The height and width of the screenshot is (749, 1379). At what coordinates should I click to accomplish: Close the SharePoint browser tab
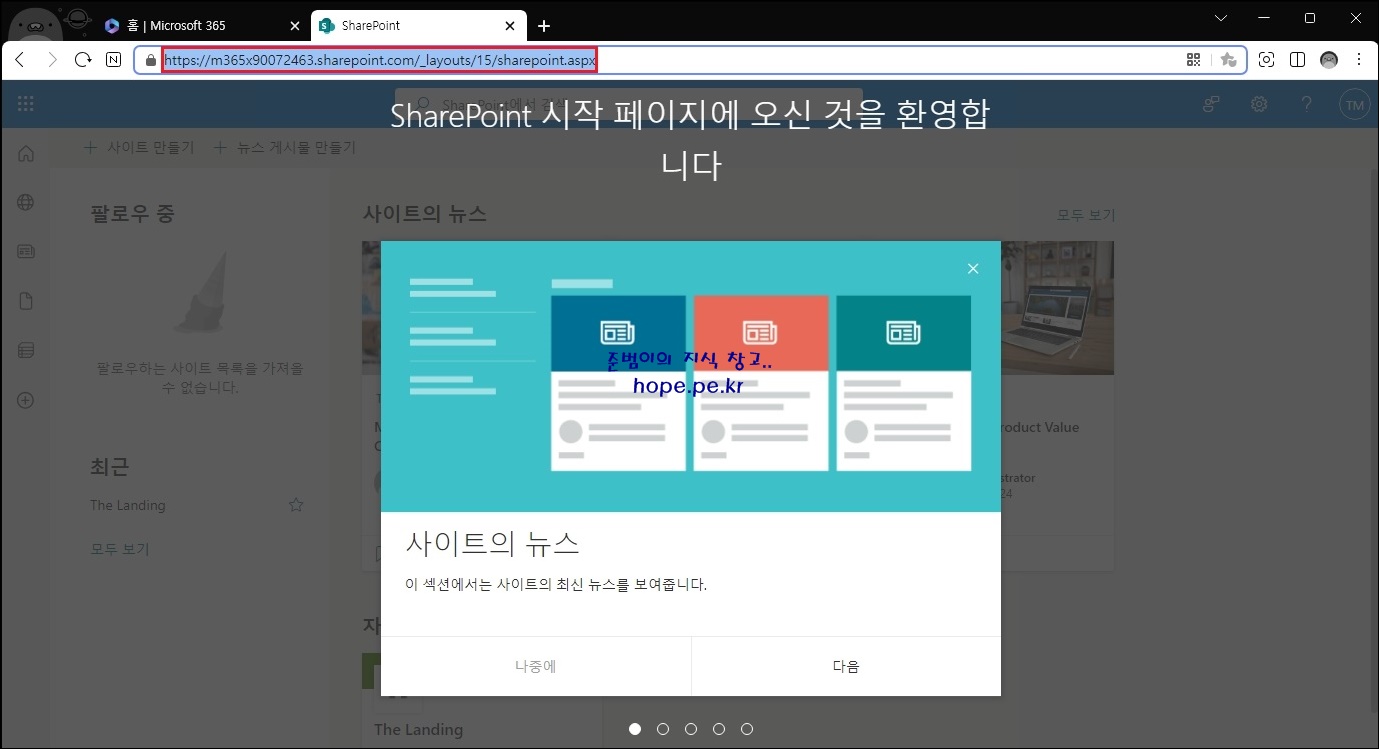click(x=510, y=25)
